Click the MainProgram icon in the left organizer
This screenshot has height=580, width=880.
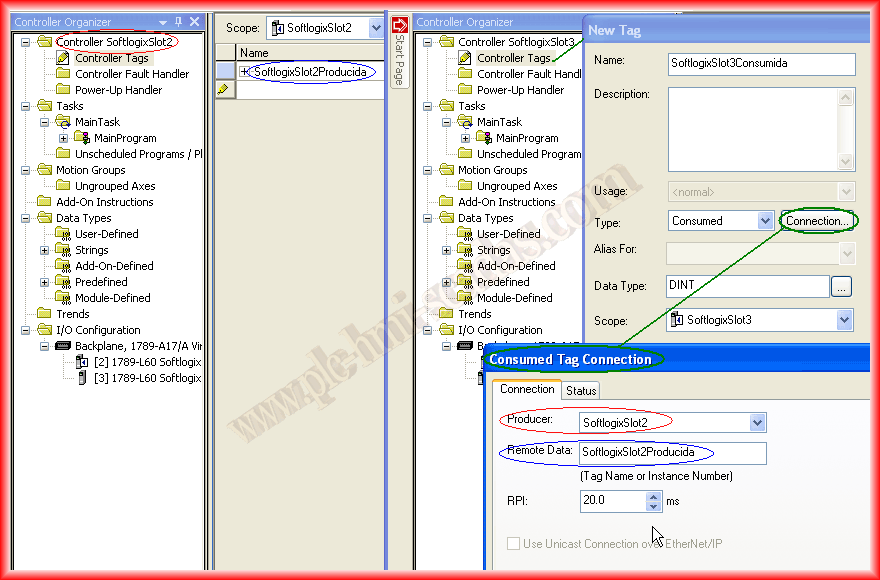84,138
